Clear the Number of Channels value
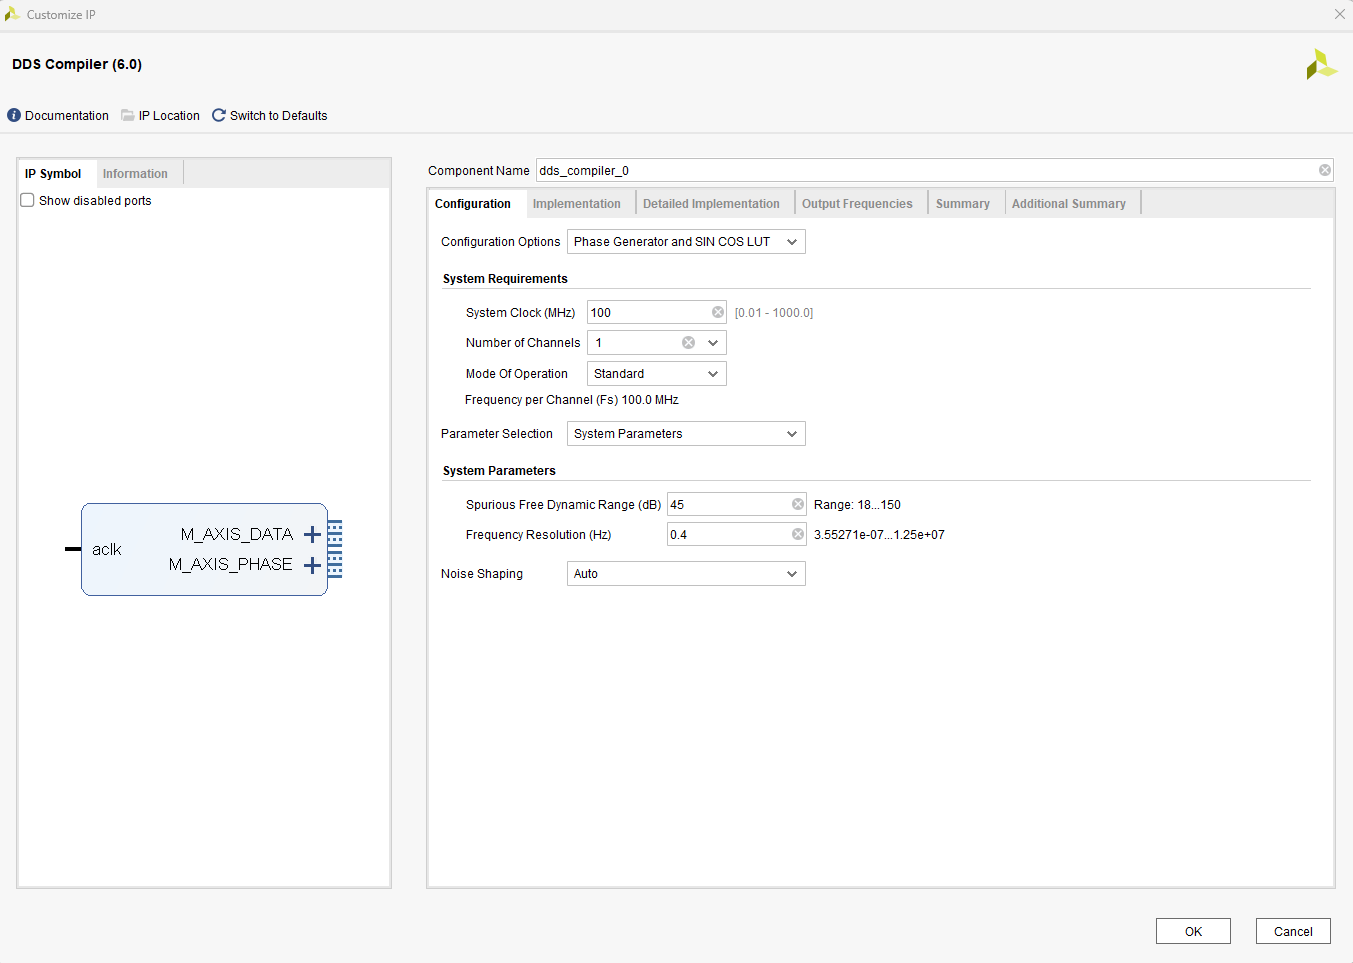This screenshot has width=1353, height=963. pyautogui.click(x=688, y=342)
